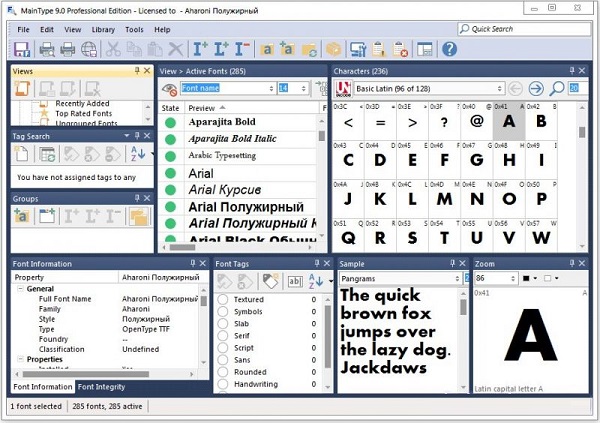This screenshot has width=600, height=423.
Task: Select the @ character cell
Action: 477,121
